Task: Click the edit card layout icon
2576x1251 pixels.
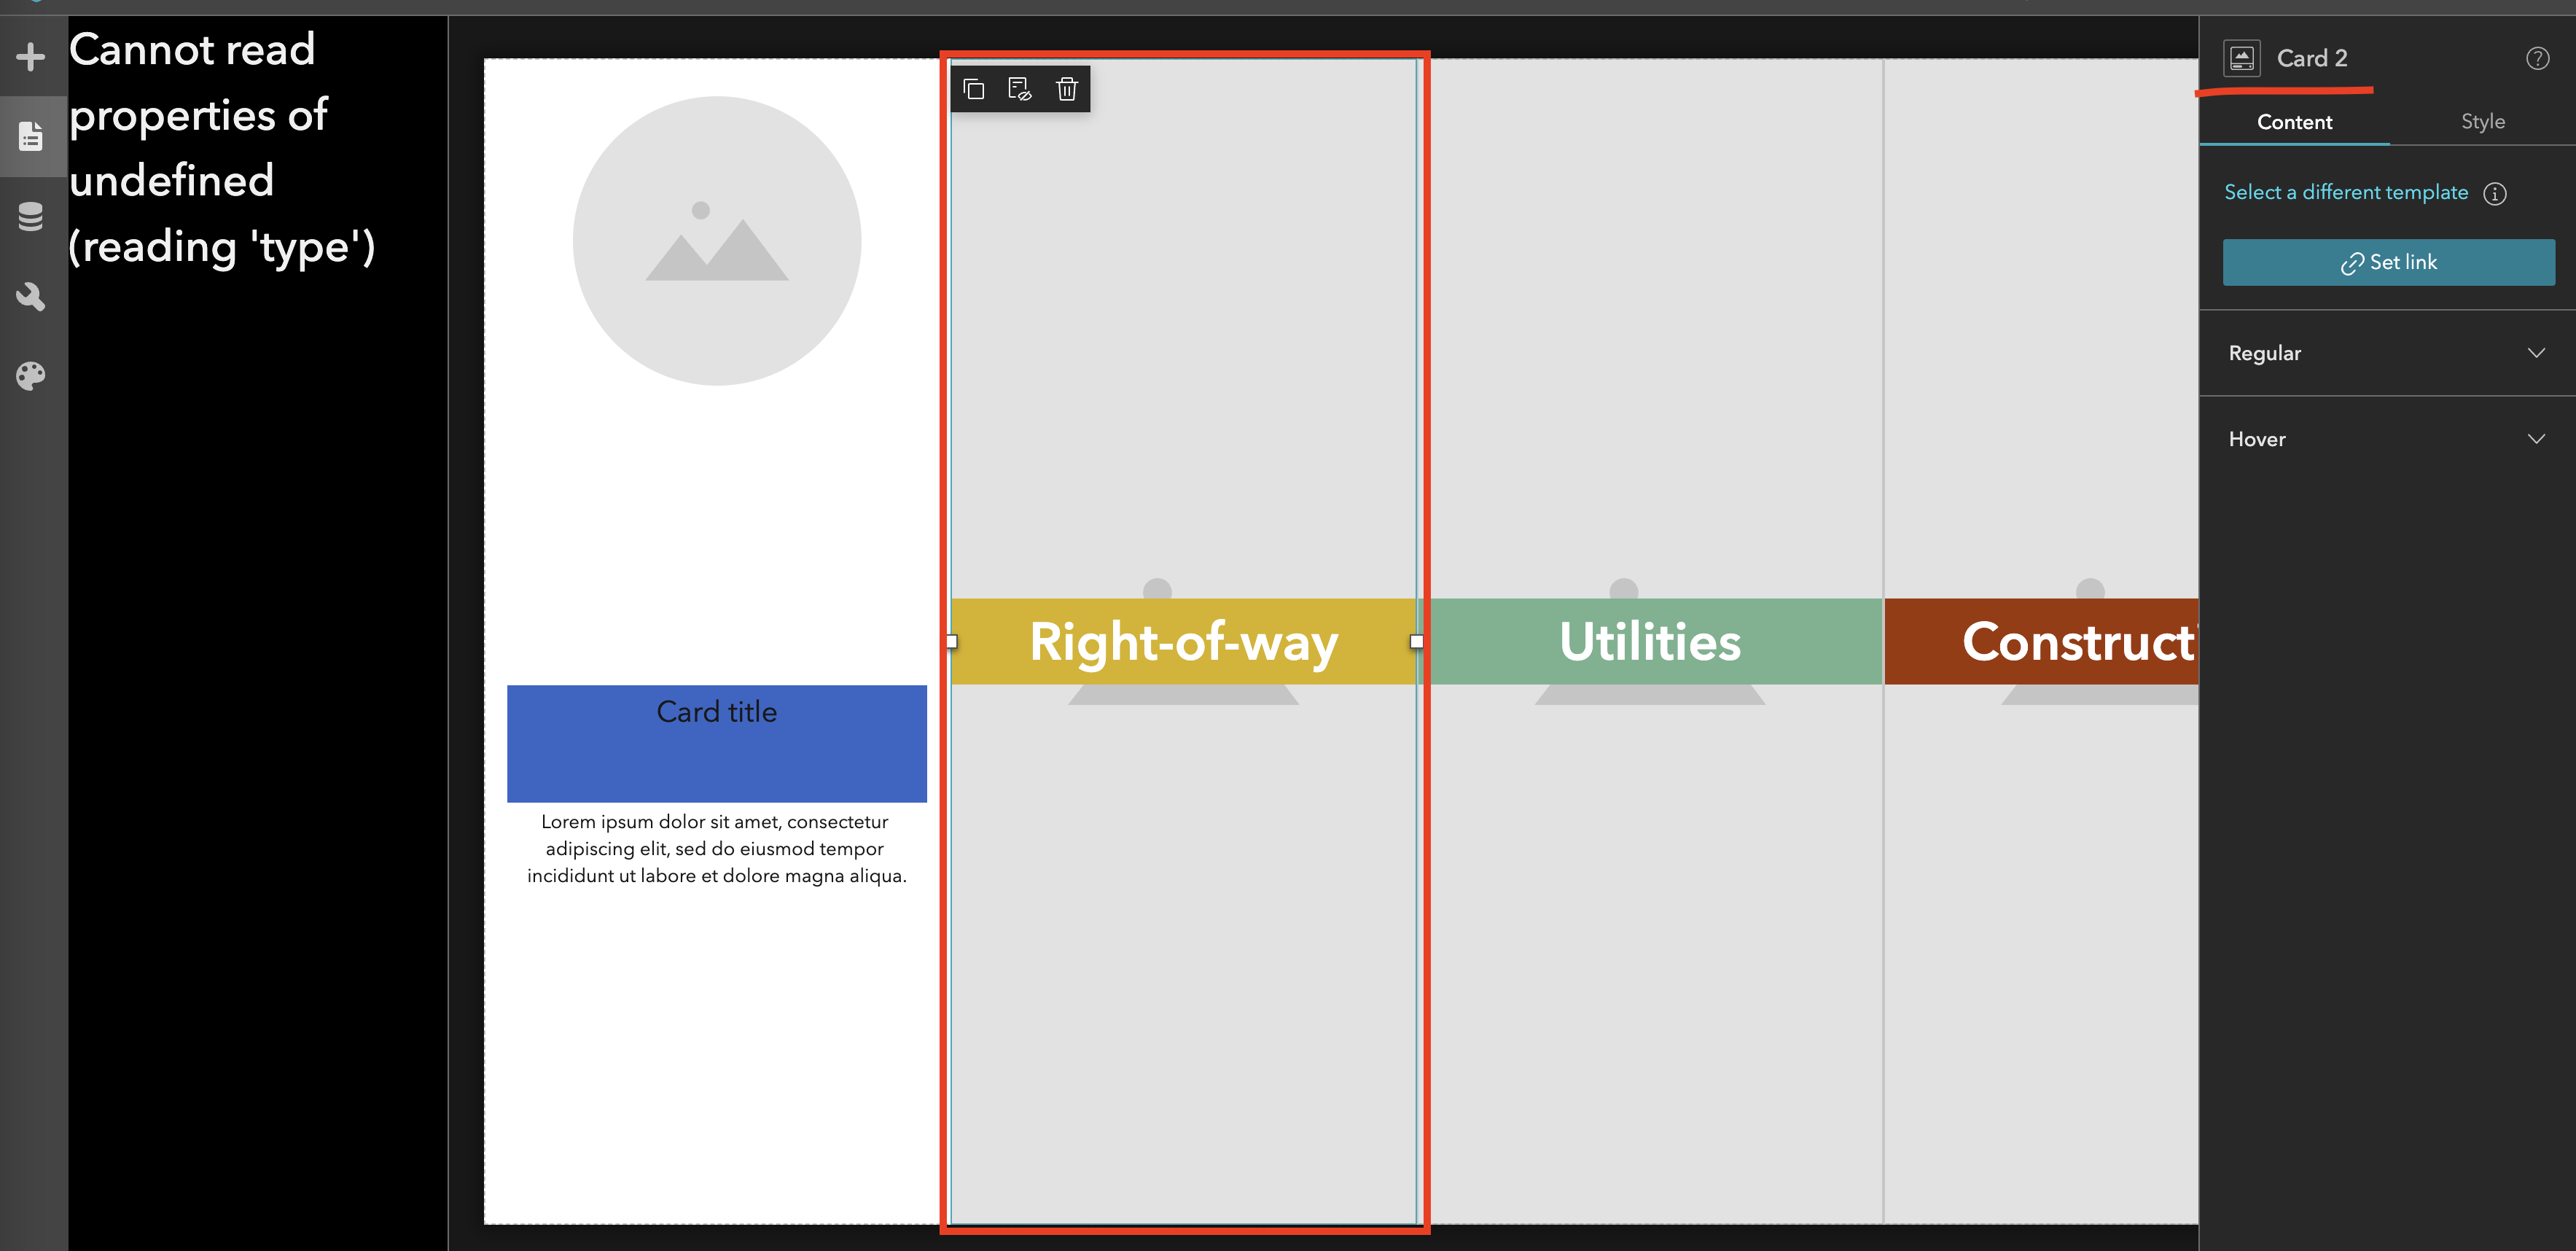Action: pyautogui.click(x=1019, y=89)
